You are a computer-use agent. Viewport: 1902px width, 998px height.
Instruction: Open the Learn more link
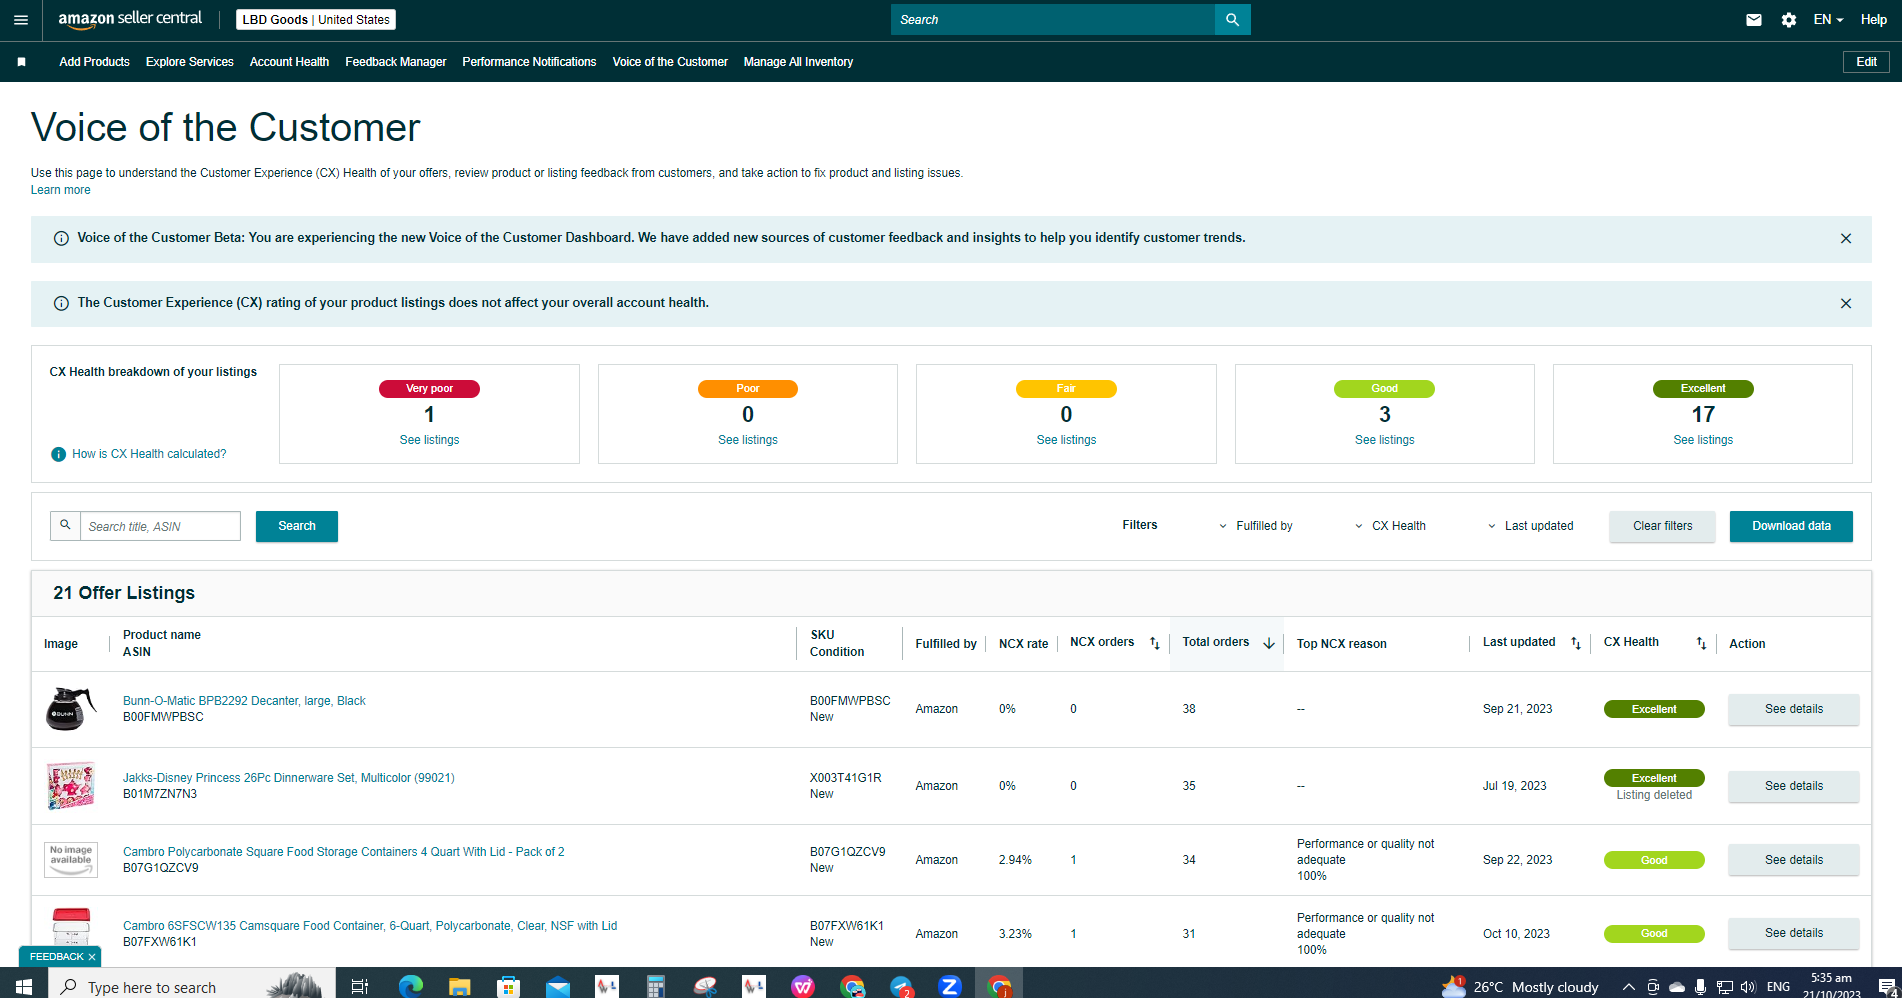click(x=60, y=190)
